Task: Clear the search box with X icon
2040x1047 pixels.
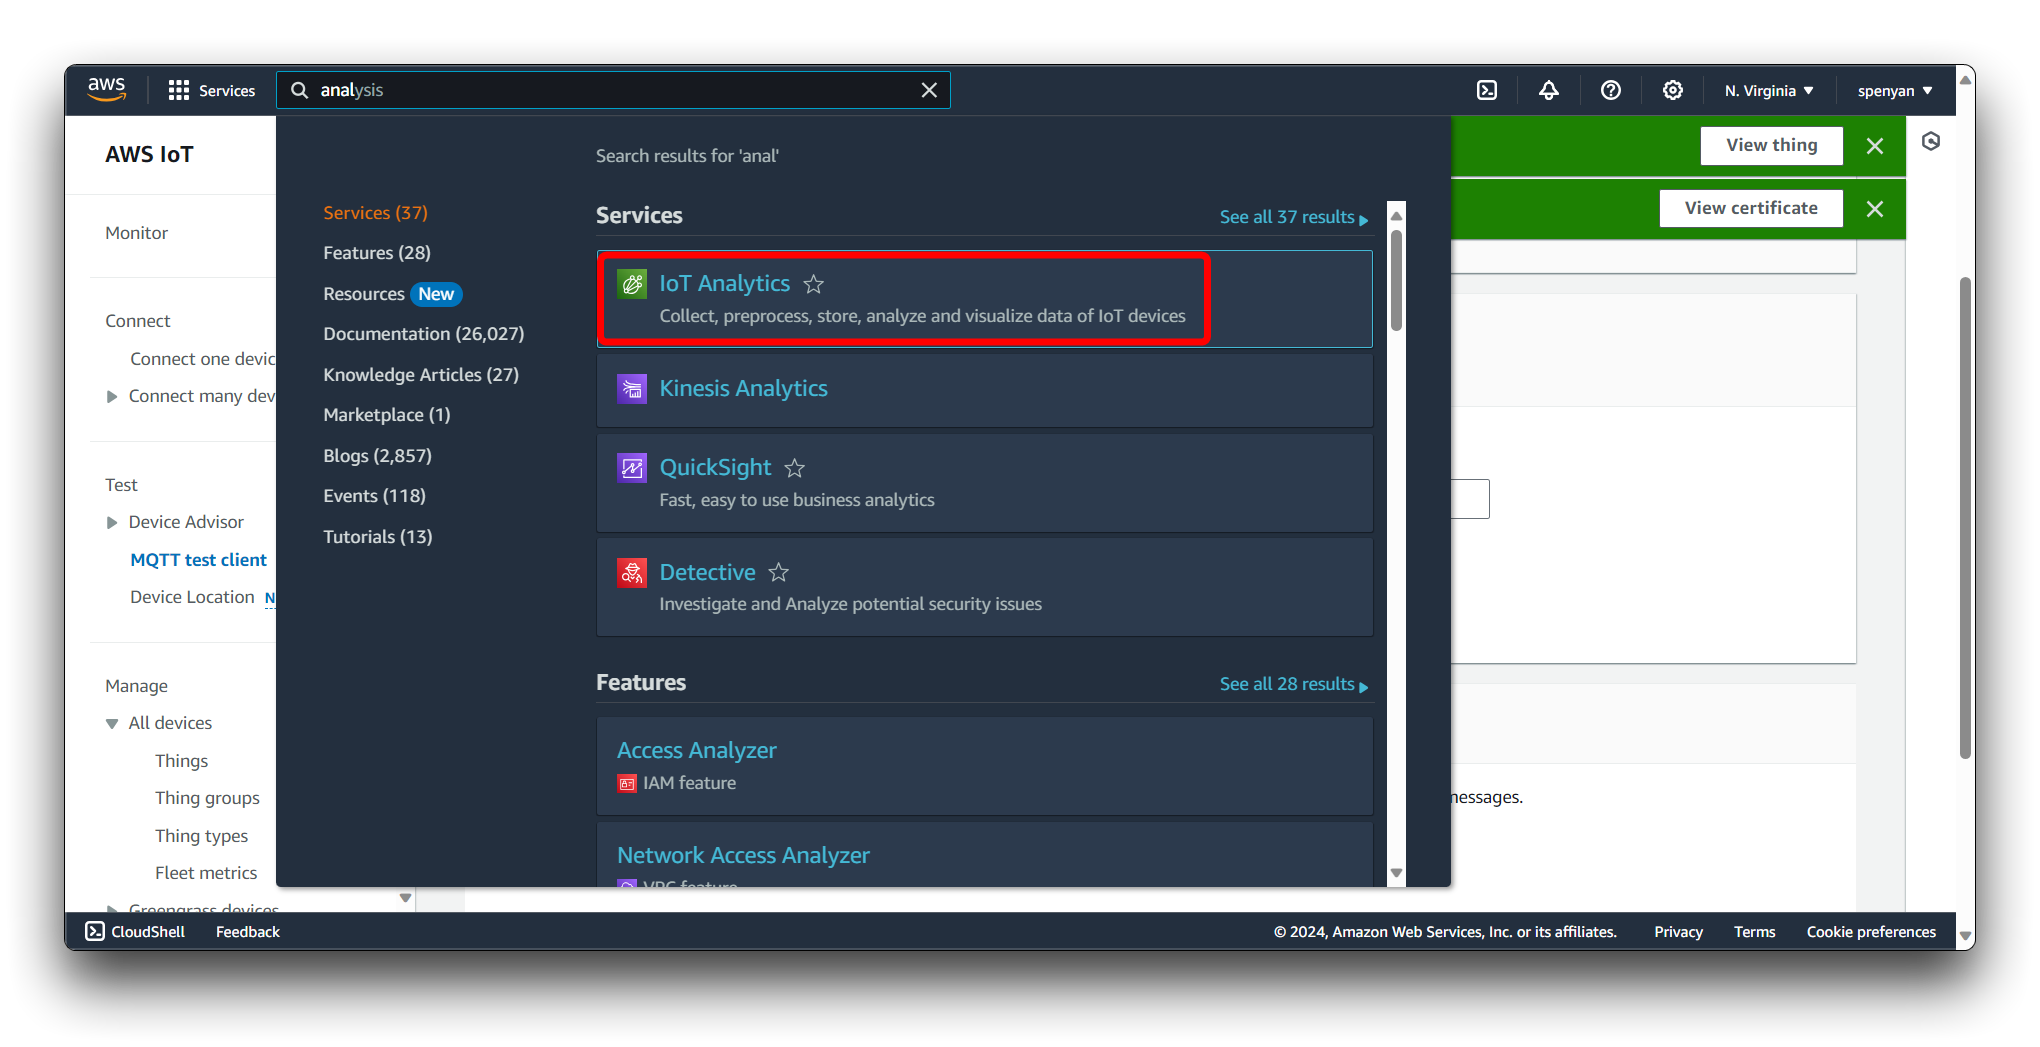Action: (929, 90)
